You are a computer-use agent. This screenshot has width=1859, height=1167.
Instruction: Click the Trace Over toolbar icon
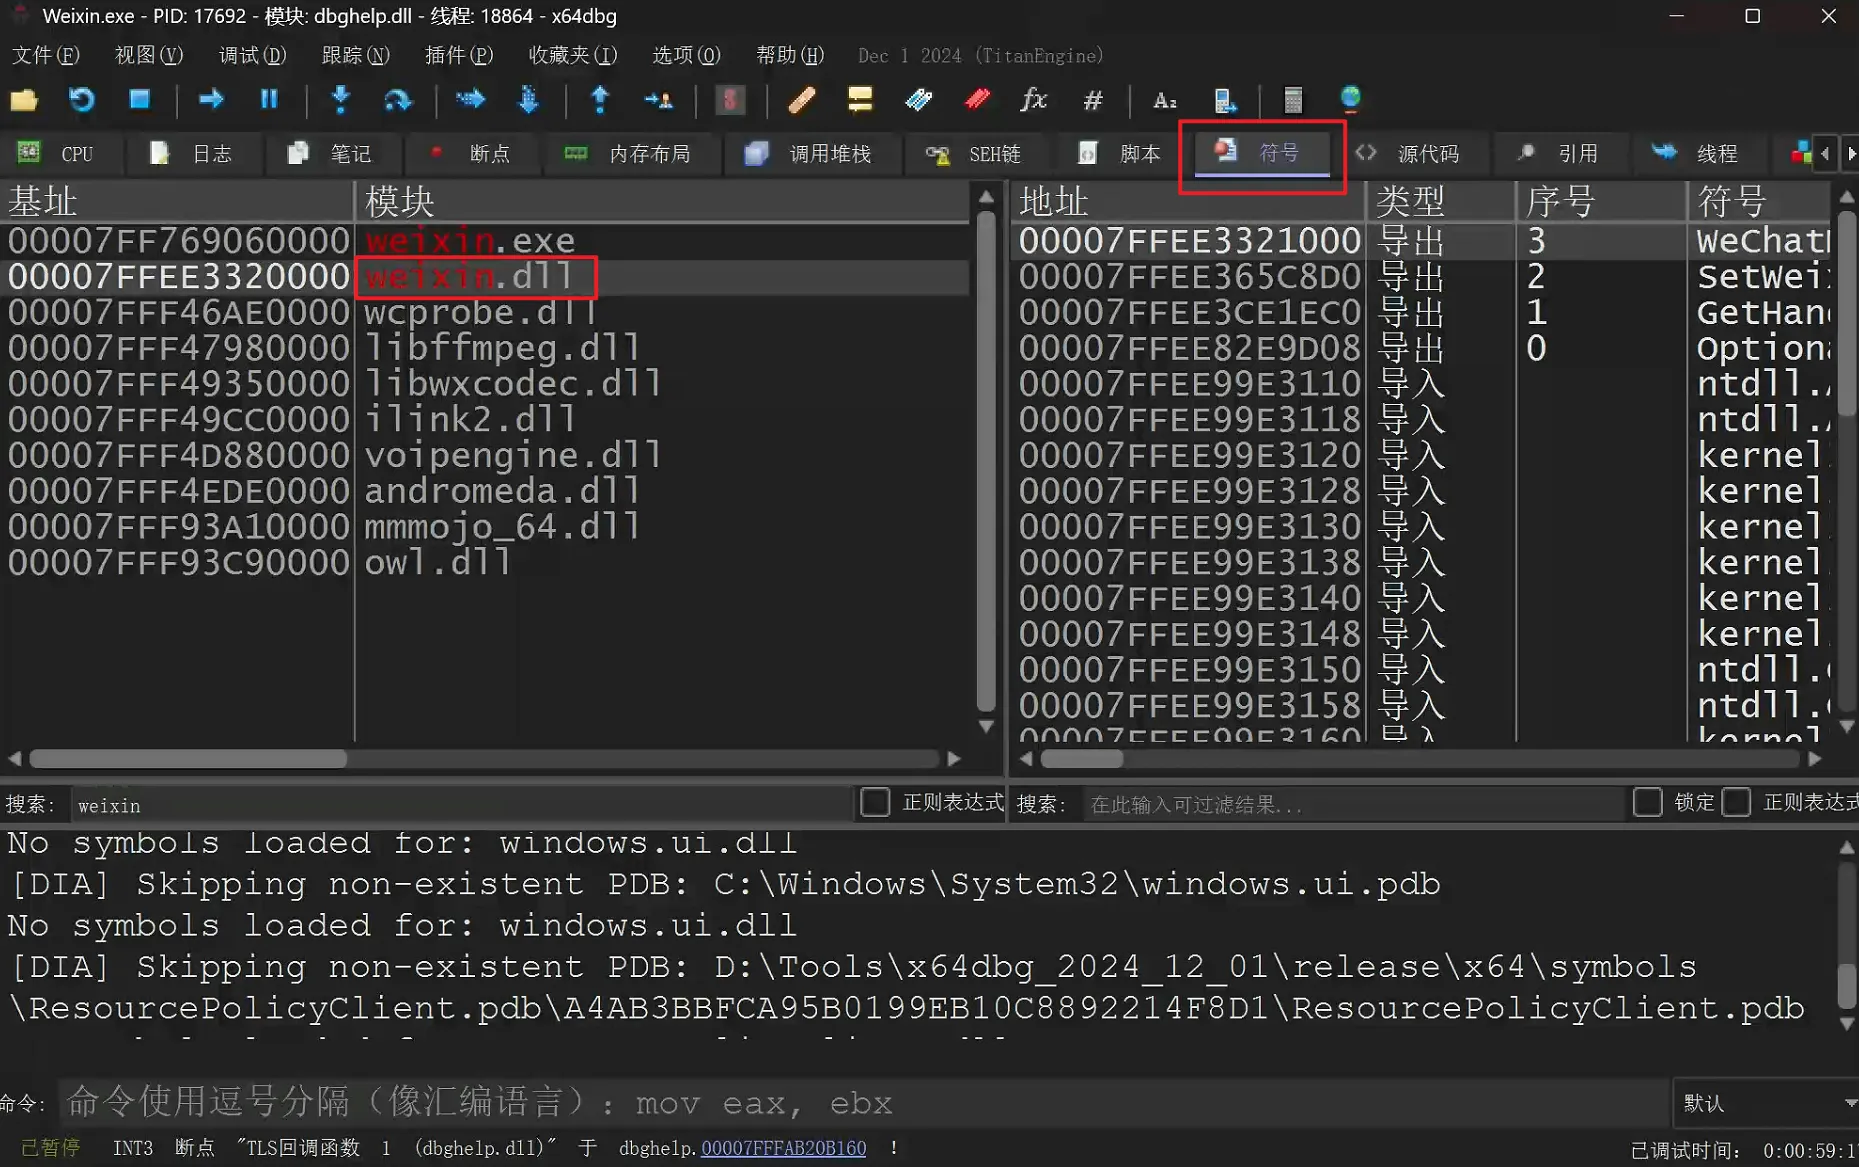point(528,99)
